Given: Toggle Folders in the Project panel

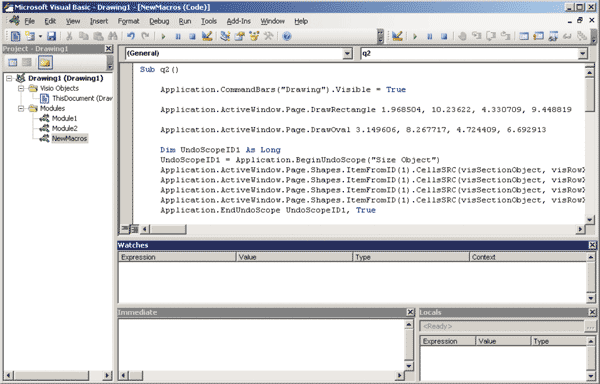Looking at the screenshot, I should (45, 62).
